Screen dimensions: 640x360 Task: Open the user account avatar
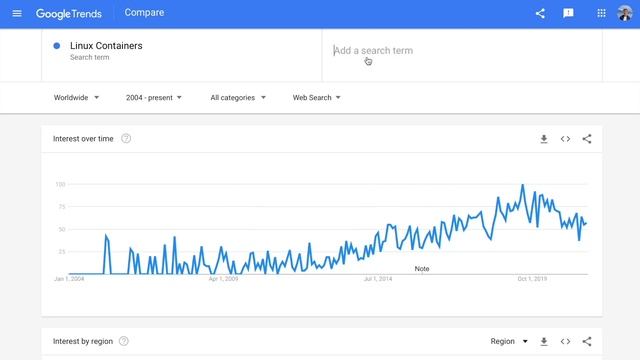625,13
